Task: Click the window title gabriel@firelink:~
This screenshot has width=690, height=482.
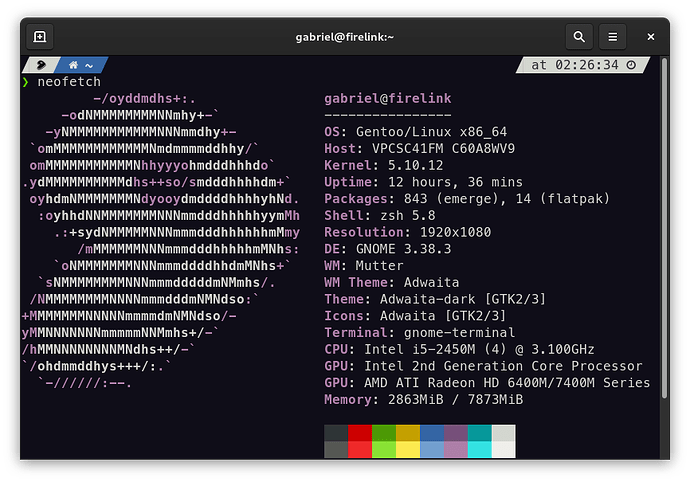Action: [x=345, y=37]
